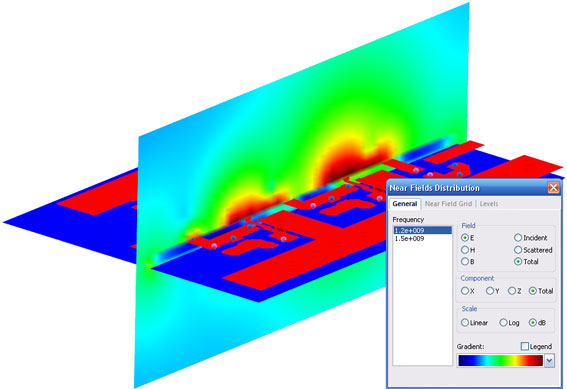Close the Near Fields Distribution dialog
Screen dimensions: 567x389
pyautogui.click(x=553, y=188)
